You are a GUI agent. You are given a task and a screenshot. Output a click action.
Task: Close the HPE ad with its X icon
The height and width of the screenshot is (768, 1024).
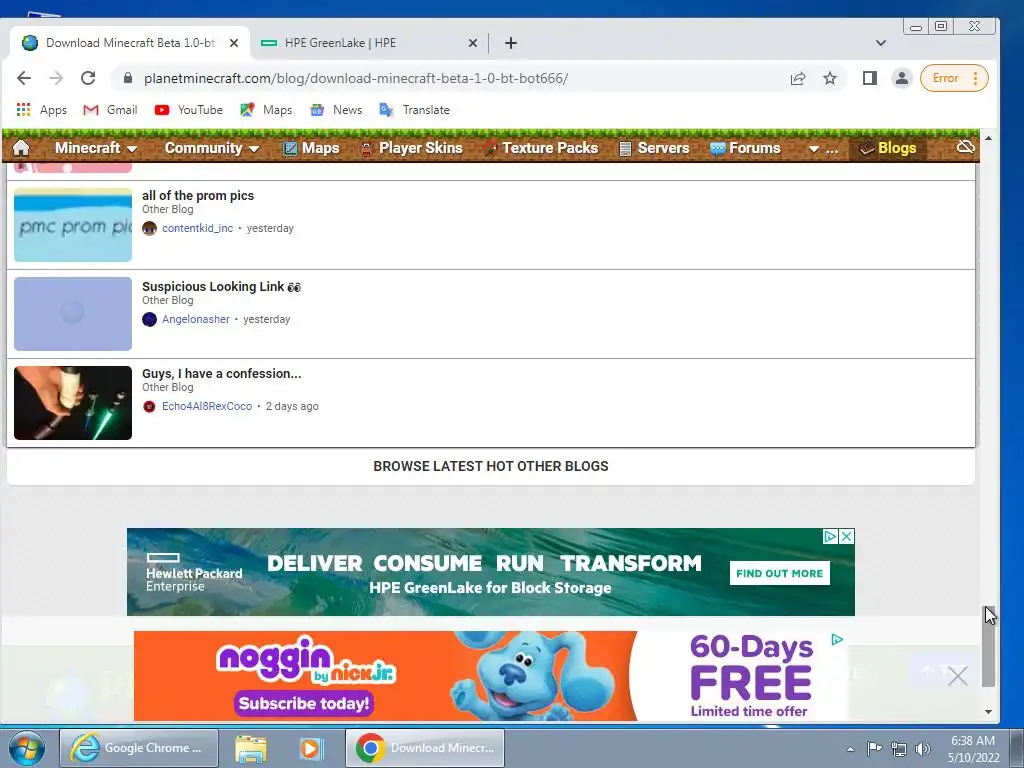(x=846, y=536)
